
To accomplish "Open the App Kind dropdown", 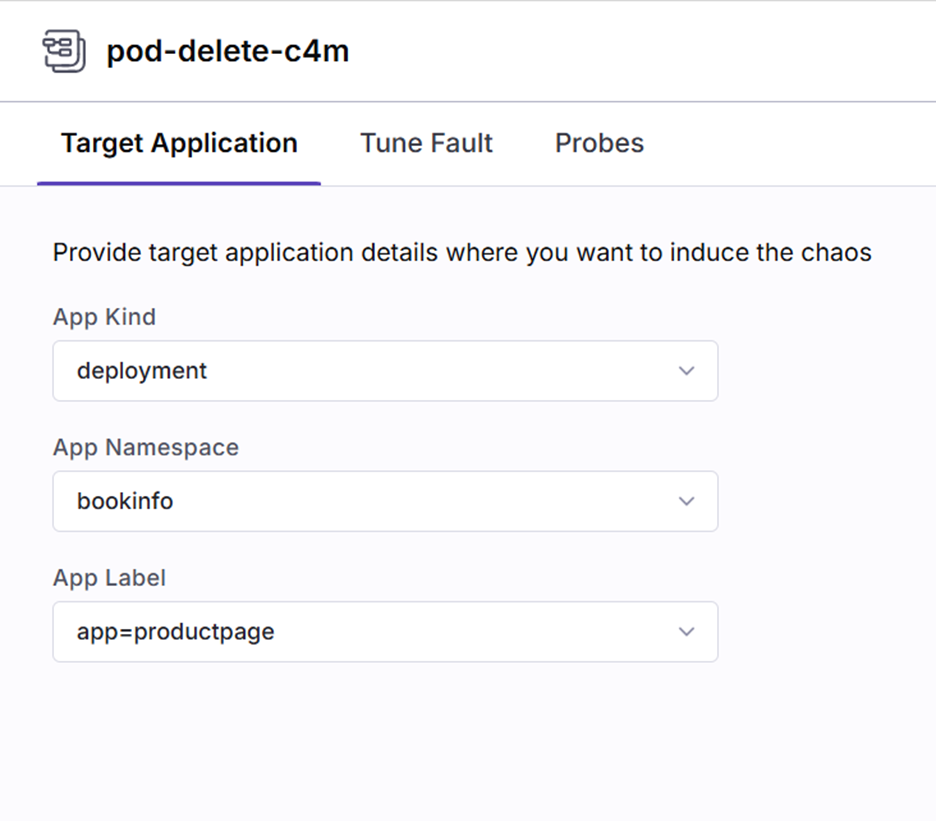I will [385, 371].
